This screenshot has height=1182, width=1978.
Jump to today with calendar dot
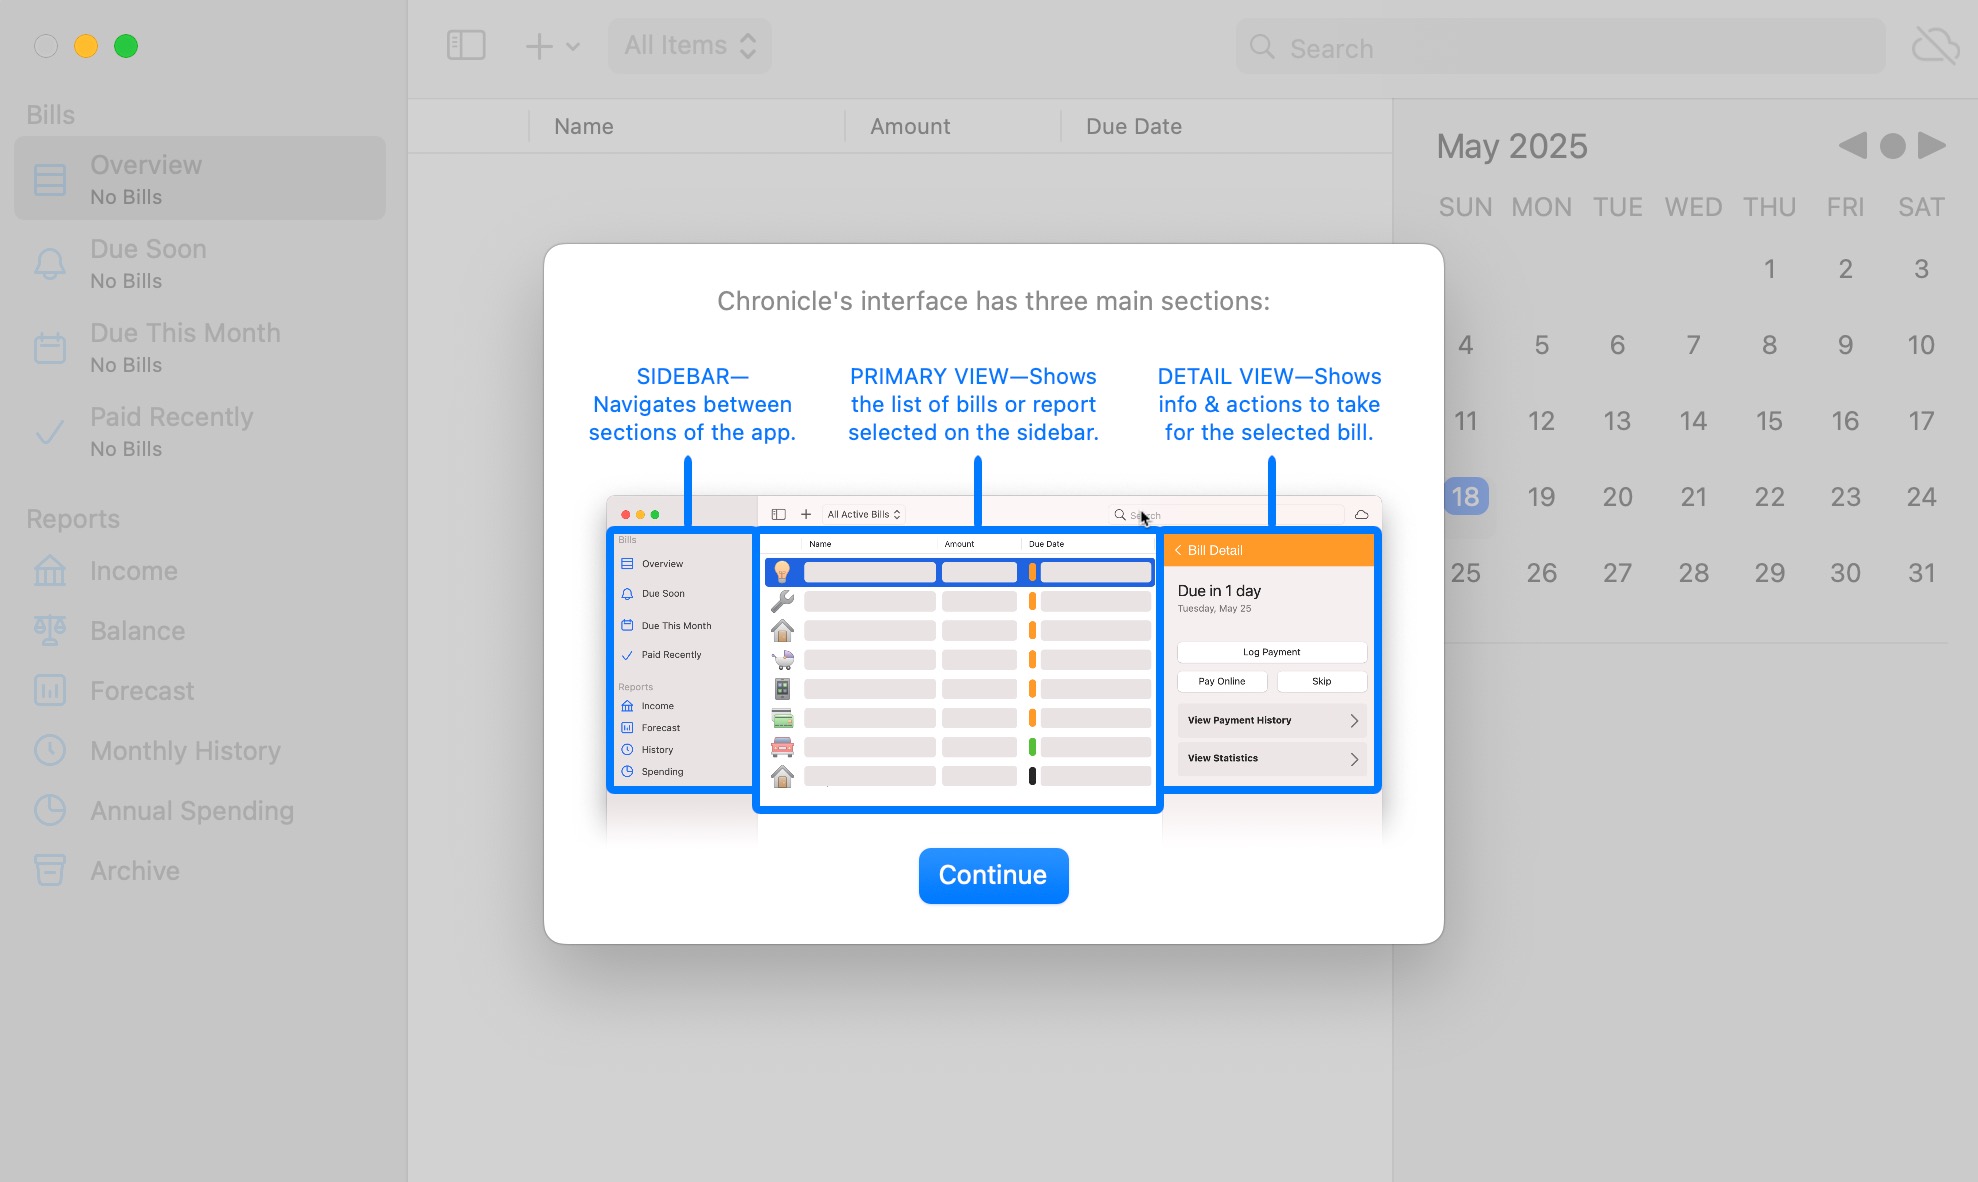pos(1893,146)
